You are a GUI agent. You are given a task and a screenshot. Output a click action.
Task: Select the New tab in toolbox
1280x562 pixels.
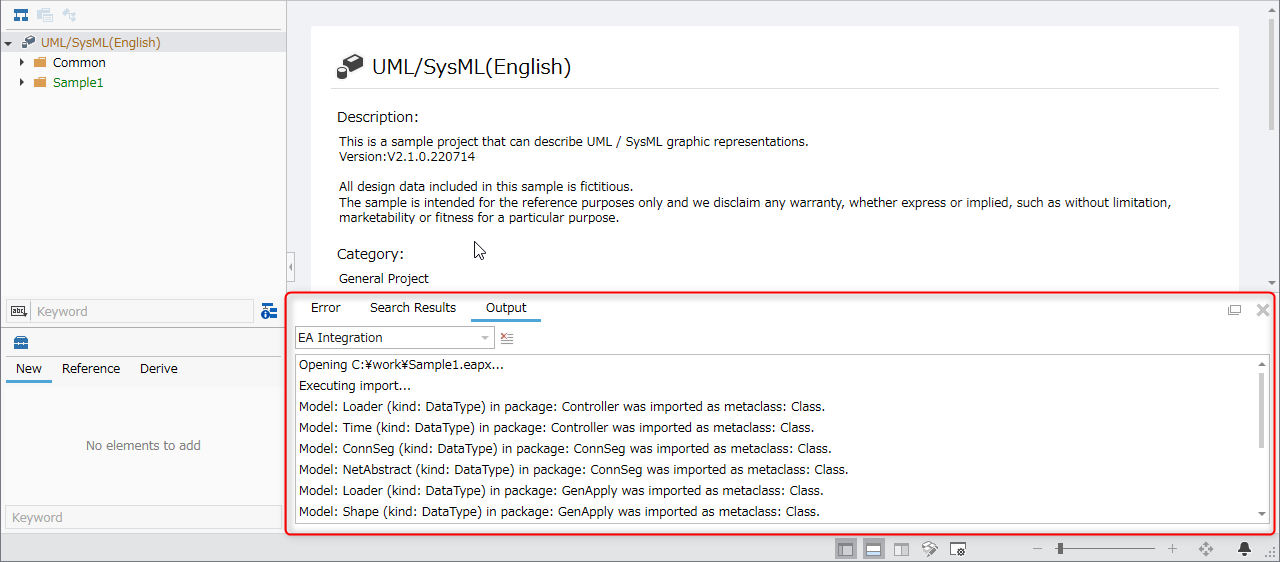click(29, 369)
